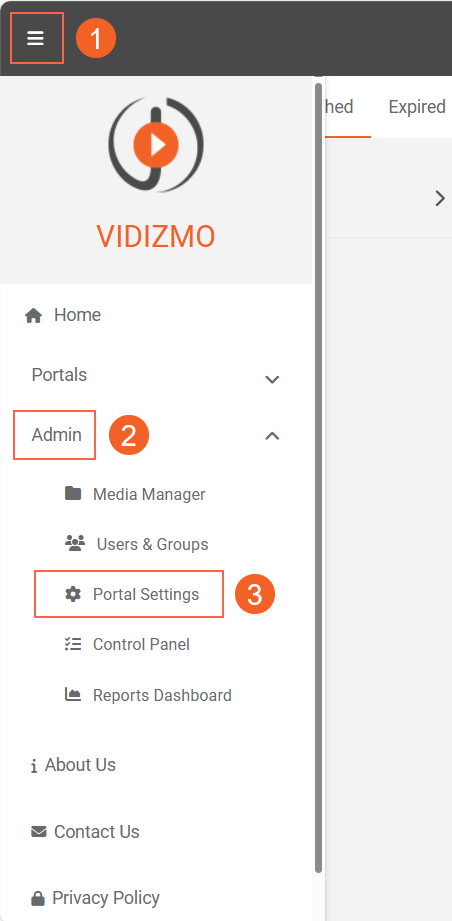
Task: Click the Home house icon
Action: (33, 316)
